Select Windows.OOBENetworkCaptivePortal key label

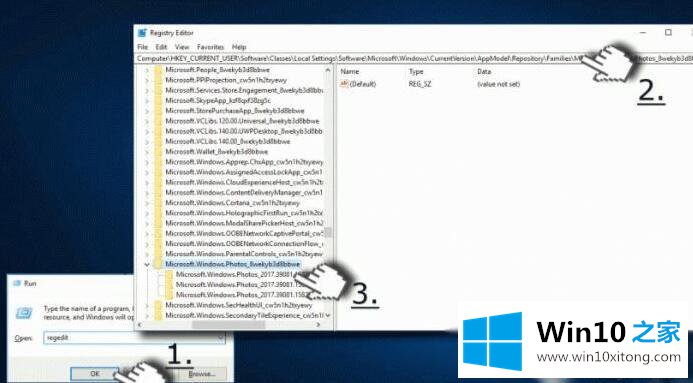pyautogui.click(x=244, y=233)
